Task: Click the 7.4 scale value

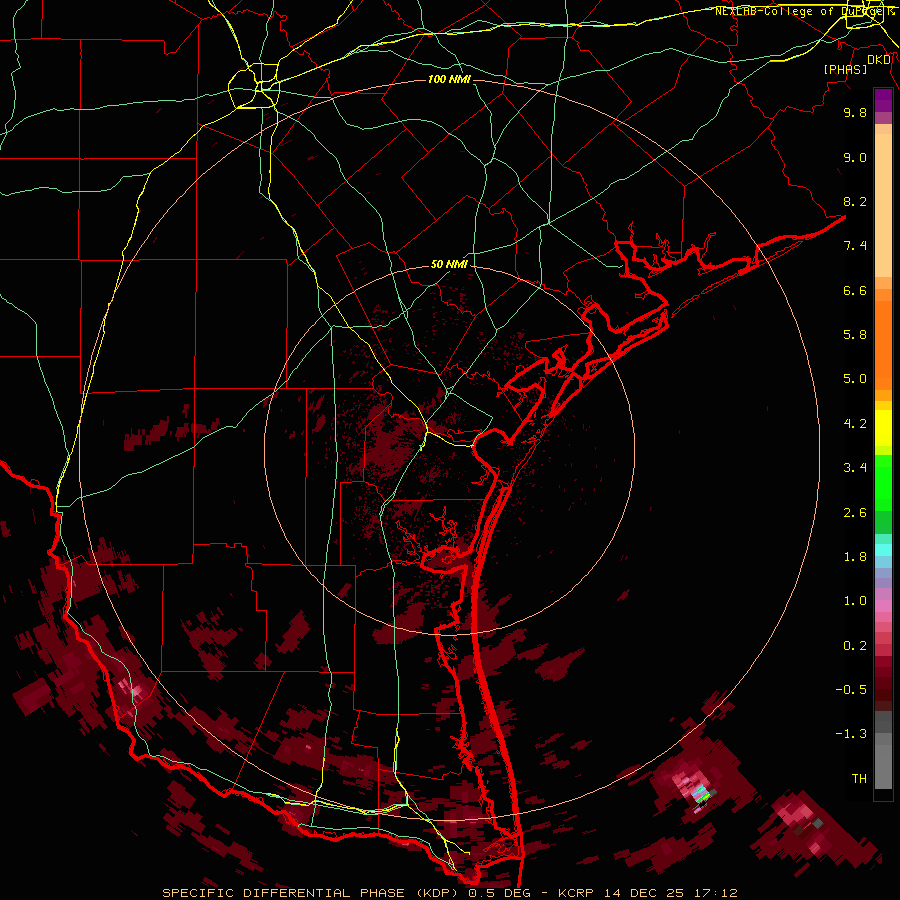Action: 855,246
